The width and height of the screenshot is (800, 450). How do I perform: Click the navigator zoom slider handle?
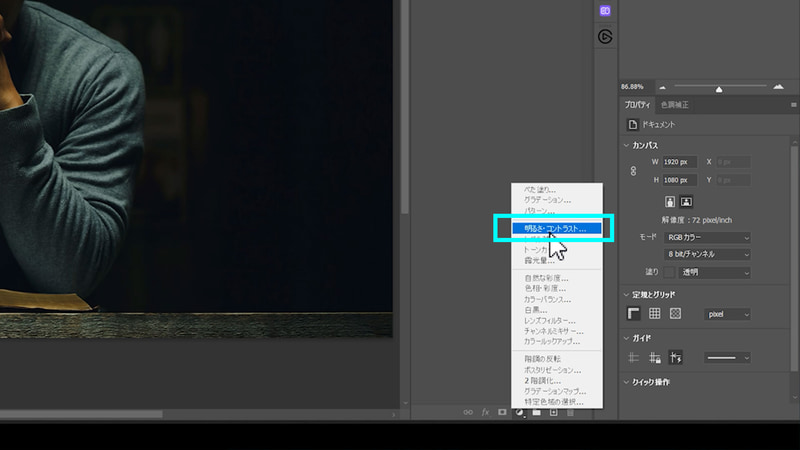[719, 89]
